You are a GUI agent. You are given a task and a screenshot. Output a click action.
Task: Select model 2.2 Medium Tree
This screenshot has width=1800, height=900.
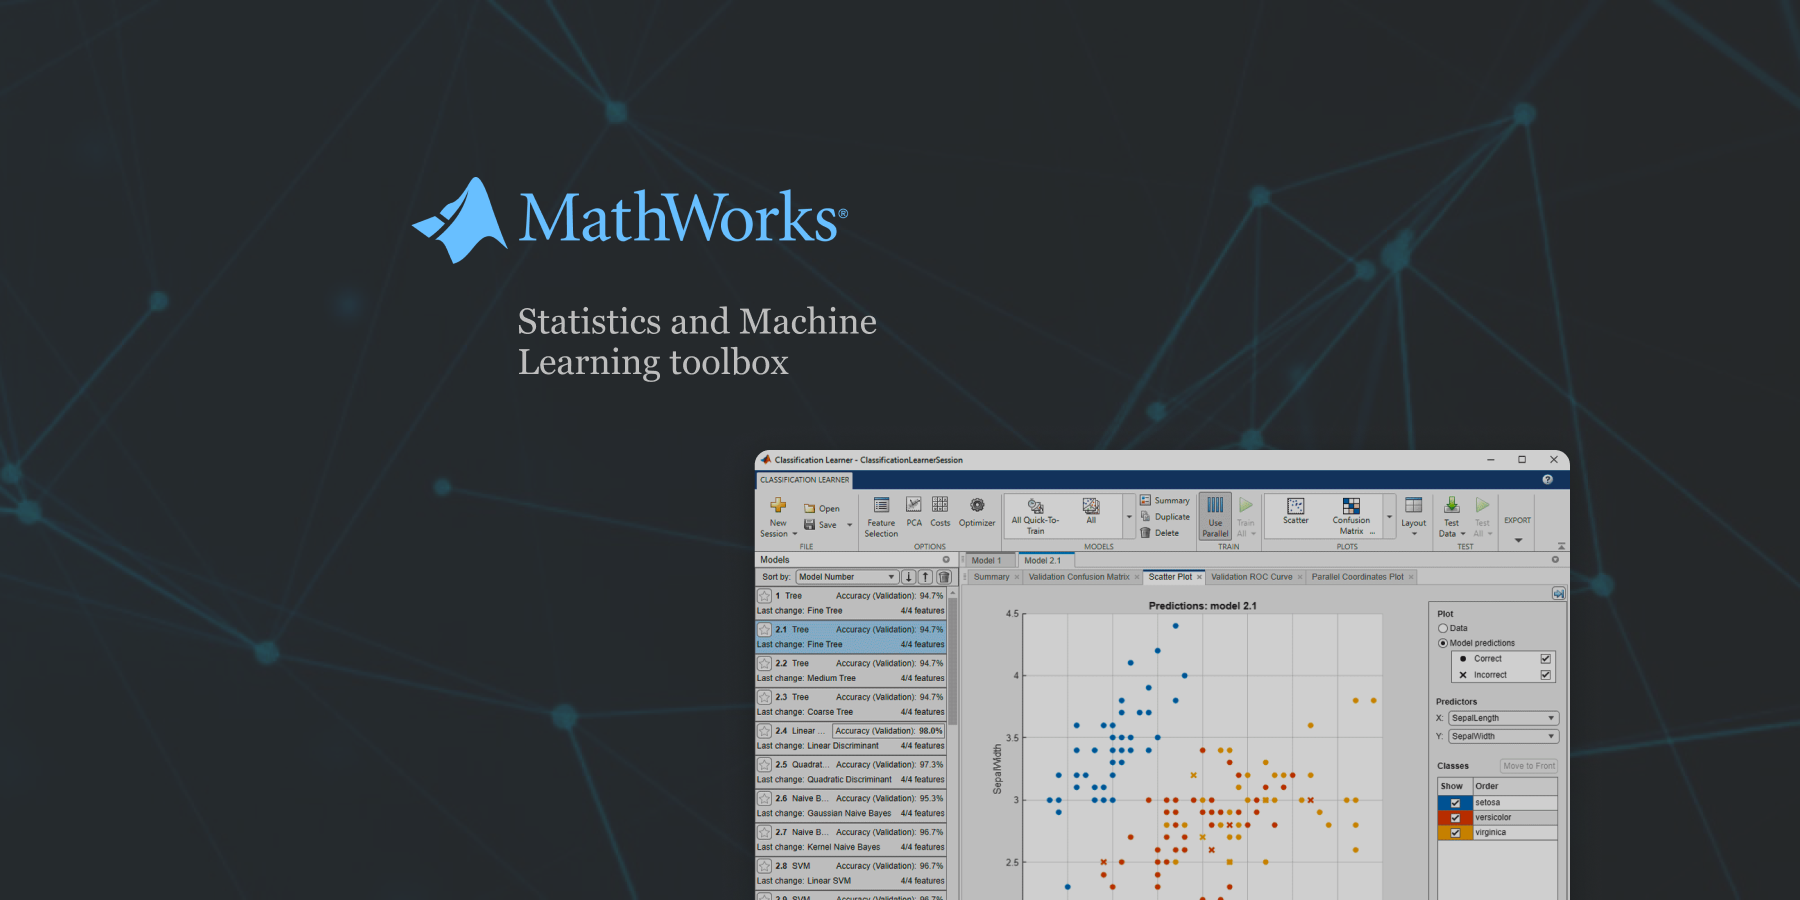[x=851, y=671]
